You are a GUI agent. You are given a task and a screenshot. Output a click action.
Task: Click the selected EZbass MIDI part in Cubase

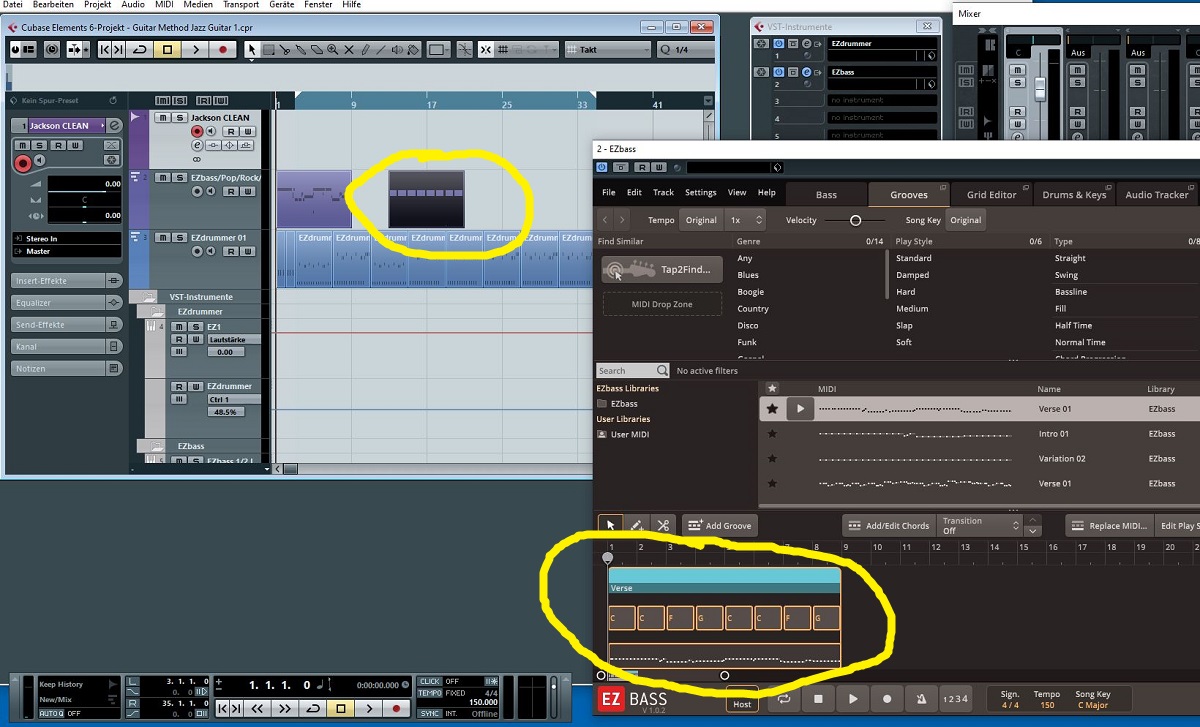tap(426, 199)
